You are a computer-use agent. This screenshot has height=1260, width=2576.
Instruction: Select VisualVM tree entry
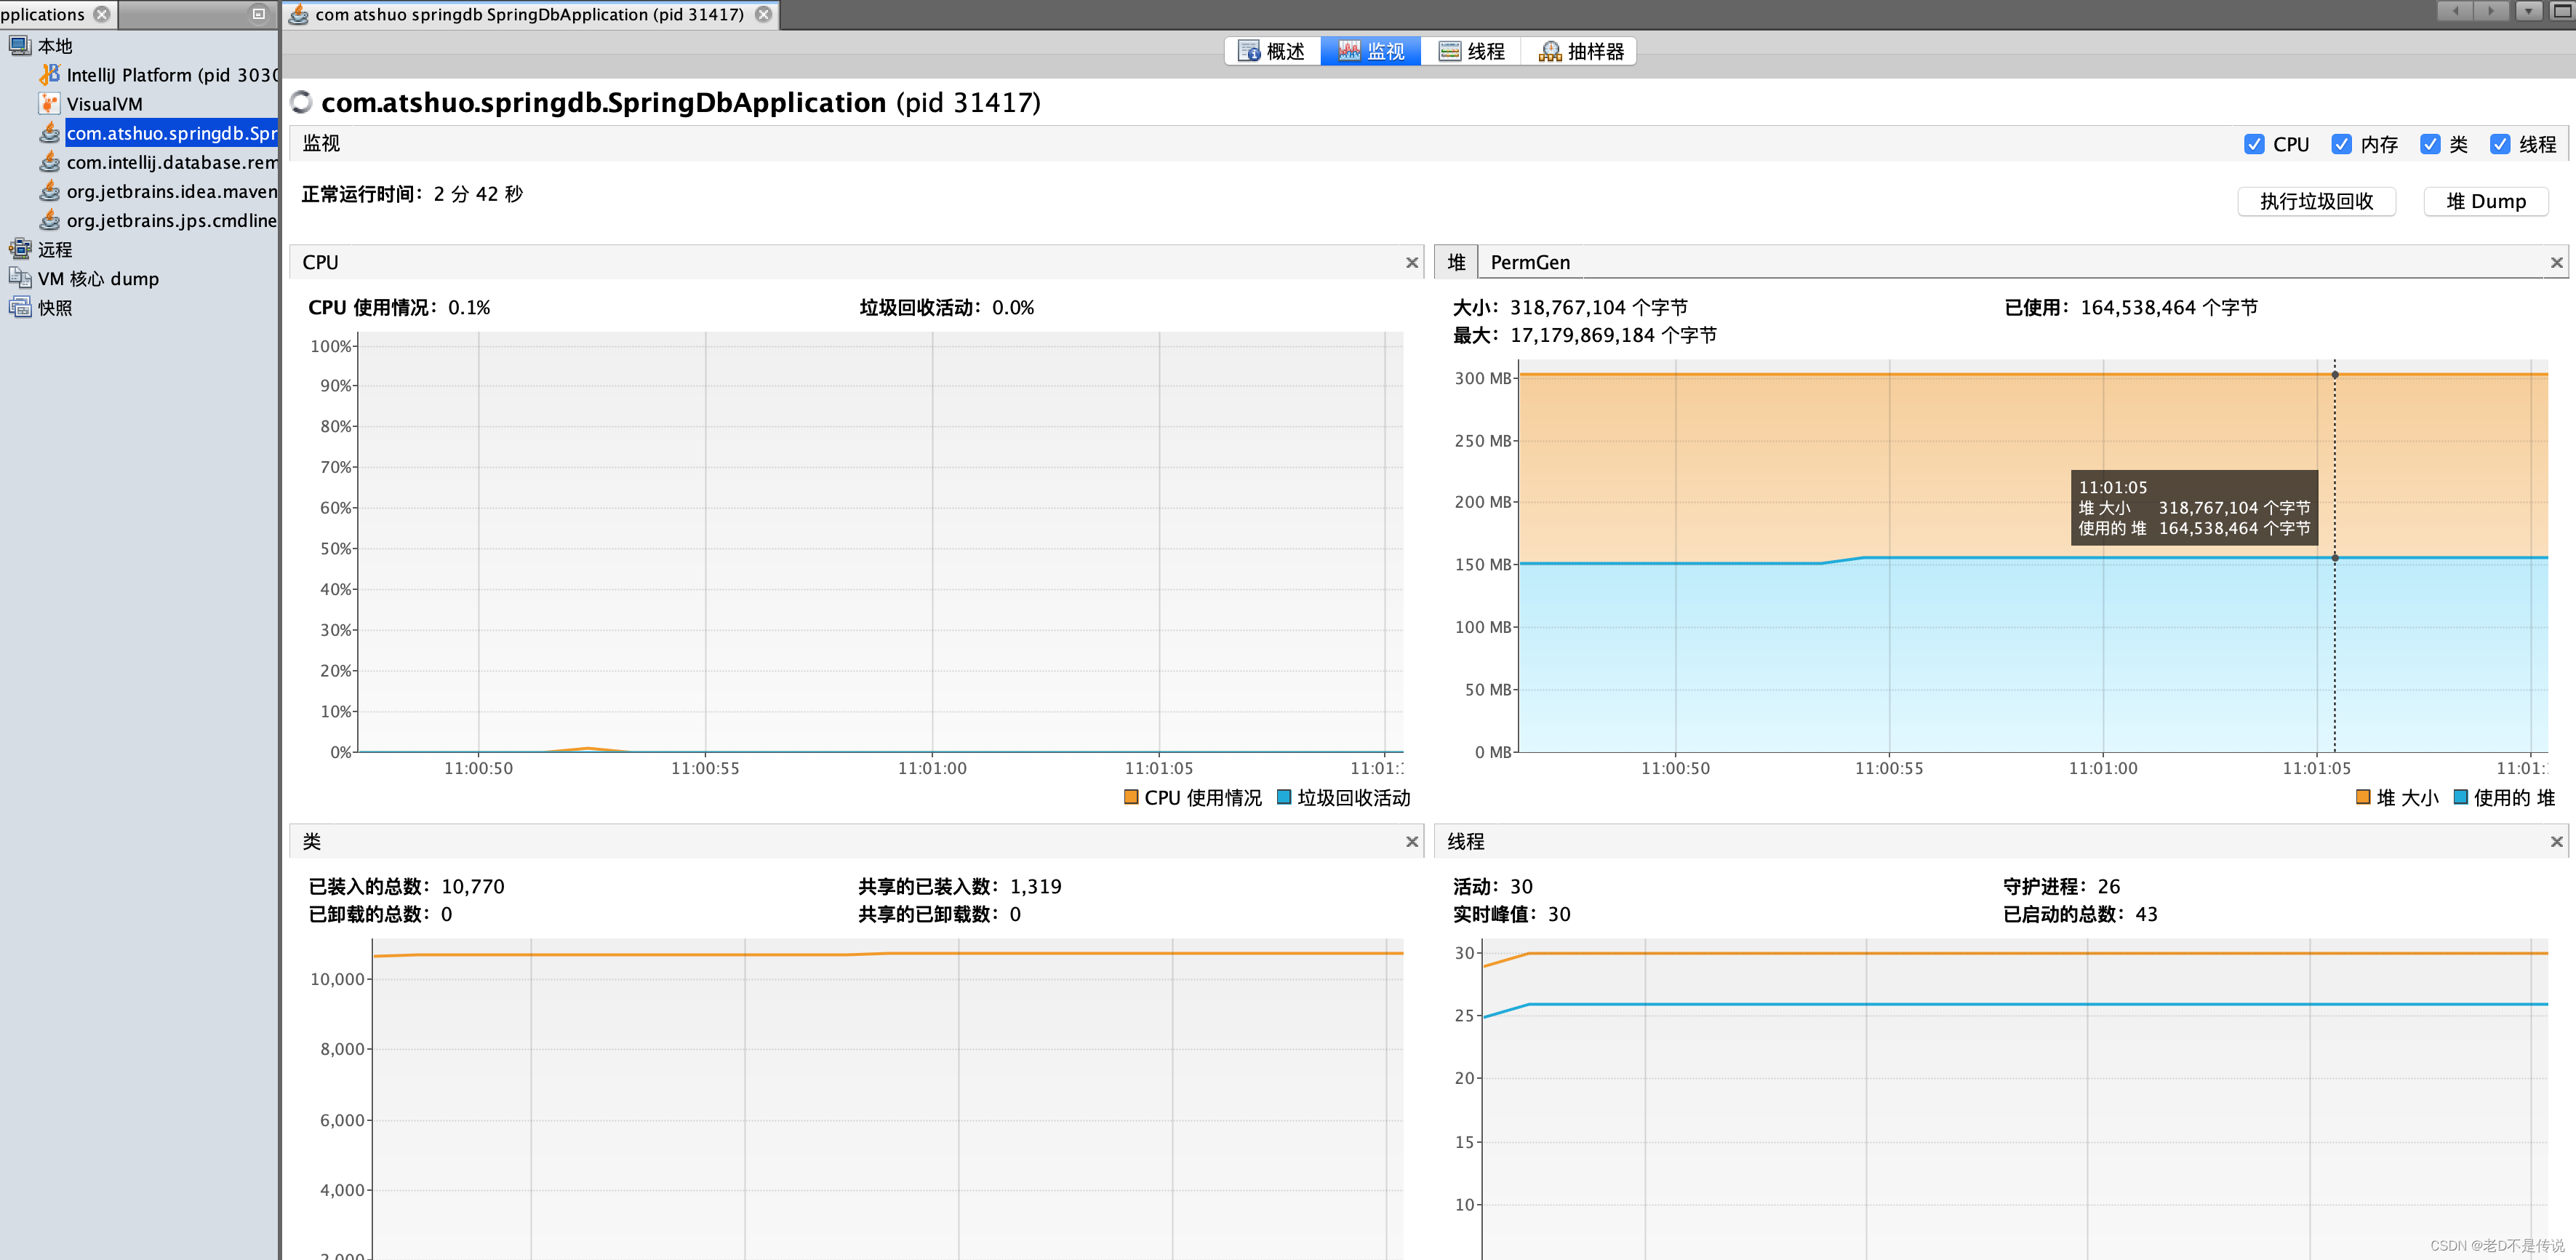pos(104,104)
